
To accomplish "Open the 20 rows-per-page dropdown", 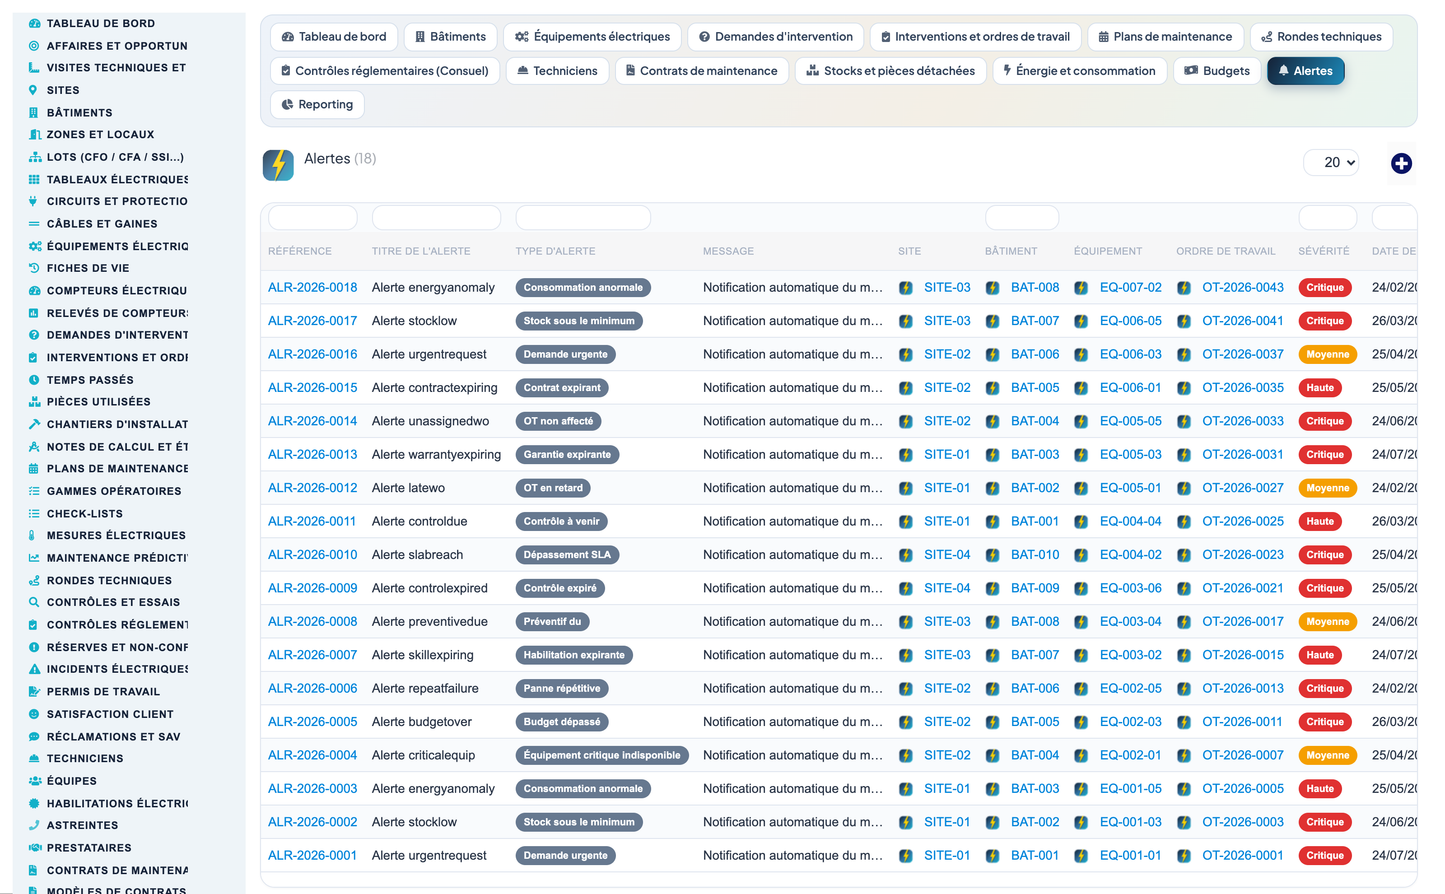I will coord(1331,162).
